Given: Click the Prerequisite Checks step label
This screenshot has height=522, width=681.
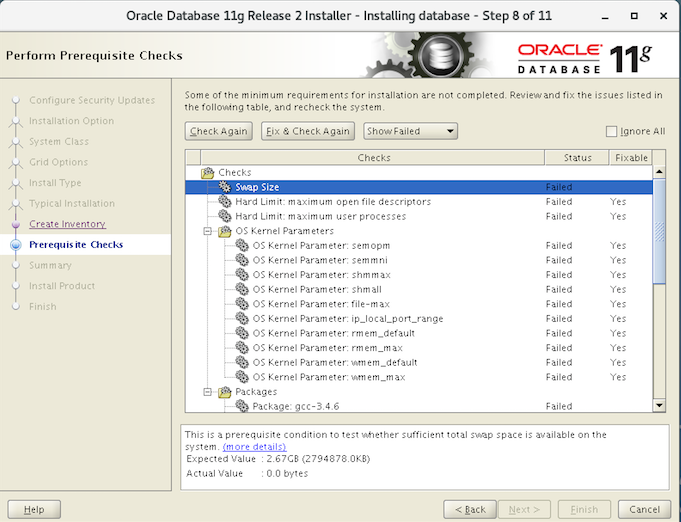Looking at the screenshot, I should pyautogui.click(x=76, y=245).
